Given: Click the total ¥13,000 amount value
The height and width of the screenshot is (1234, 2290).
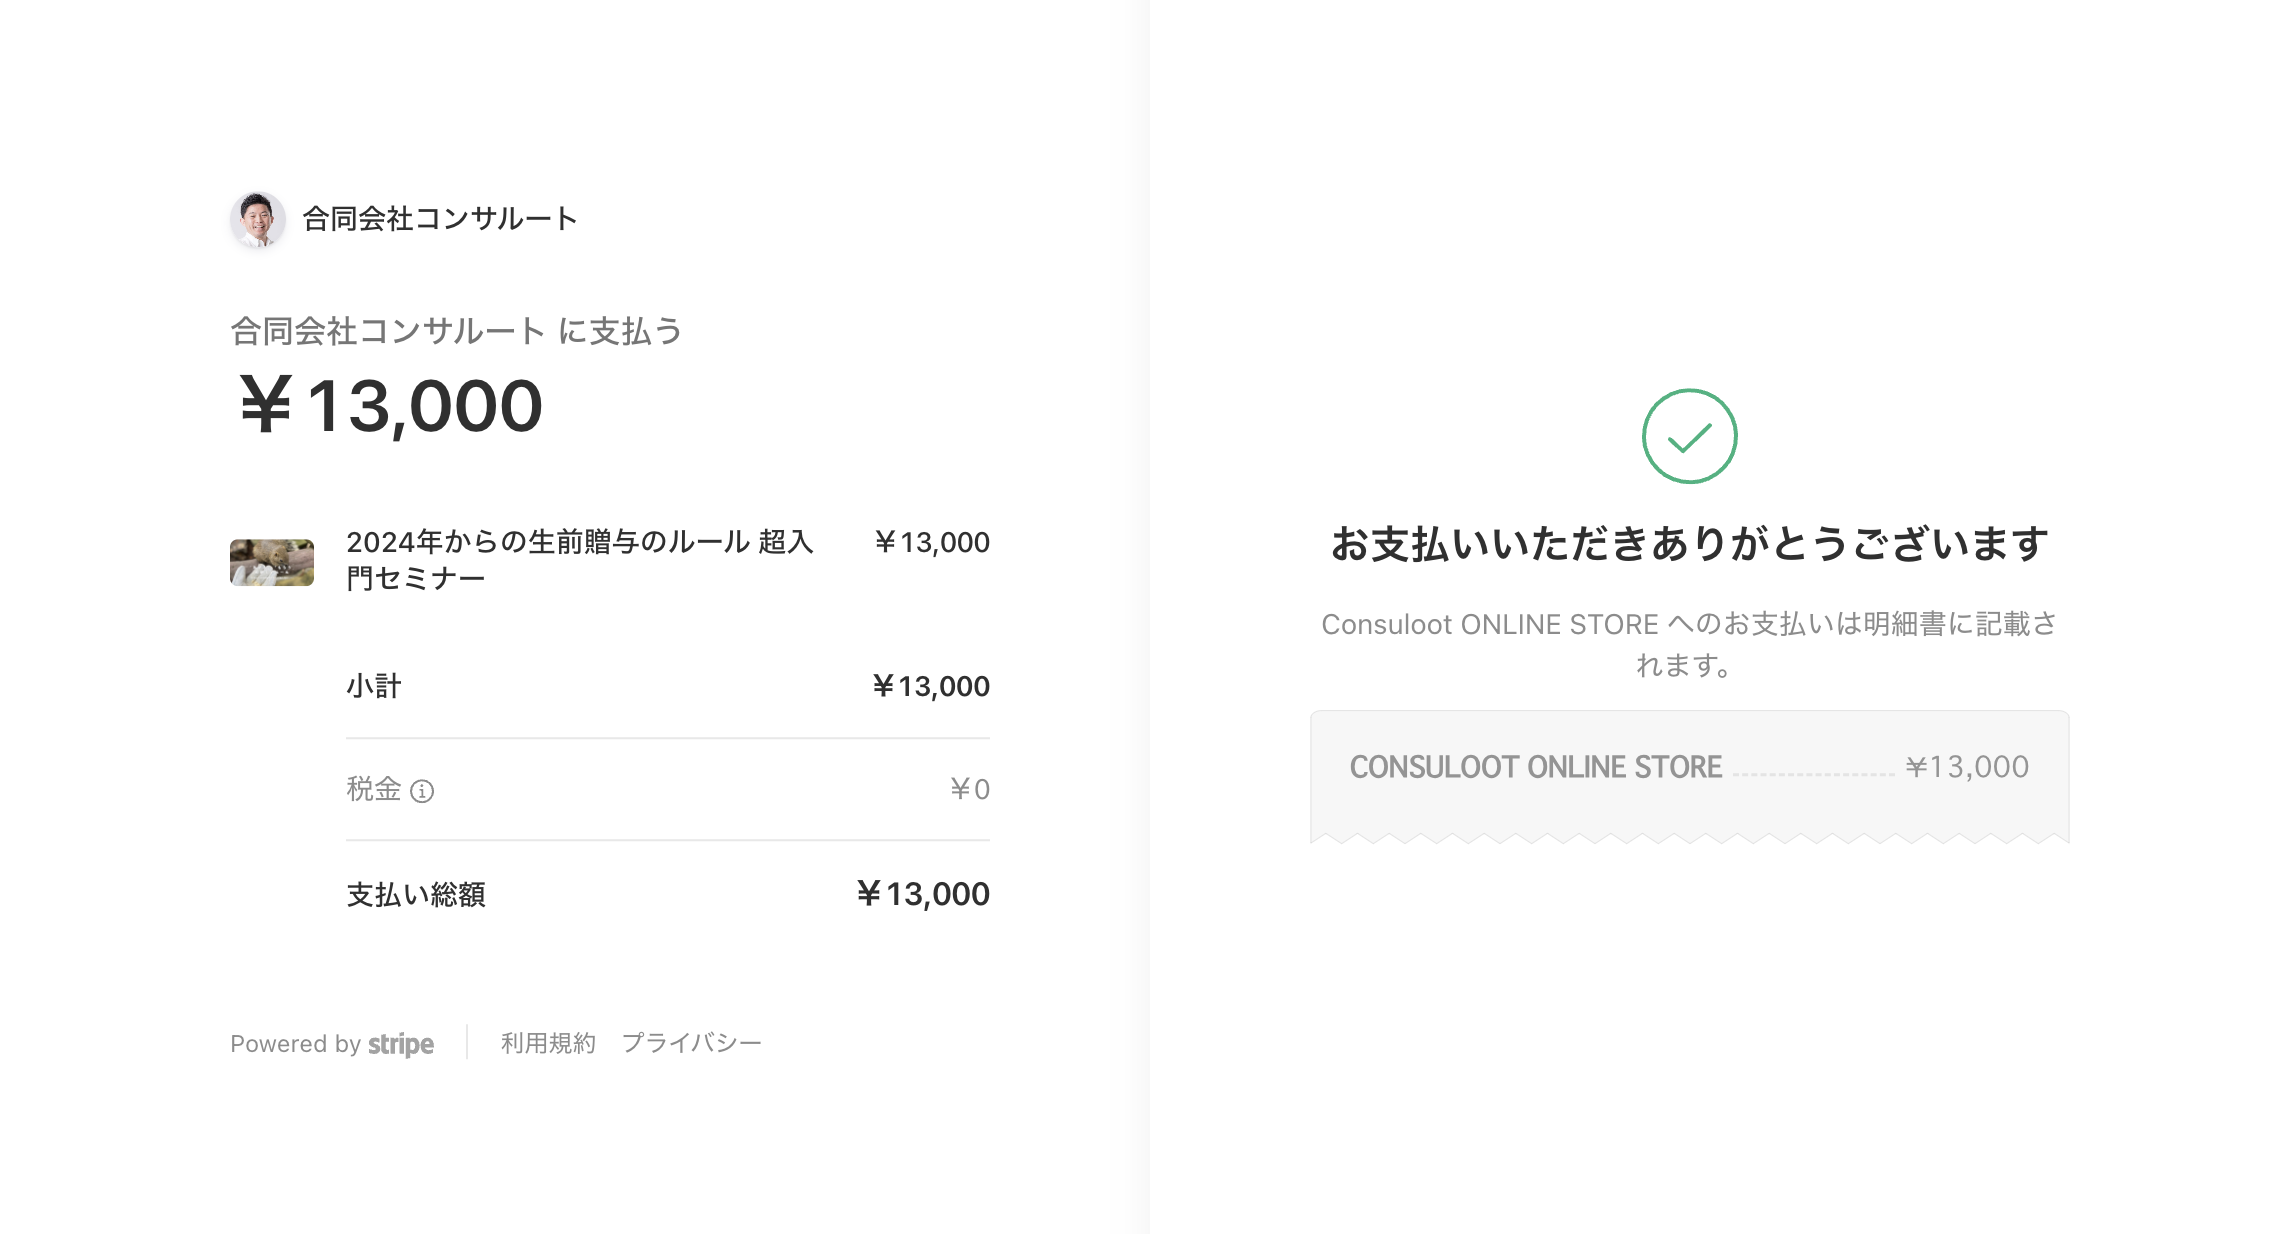Looking at the screenshot, I should point(922,894).
